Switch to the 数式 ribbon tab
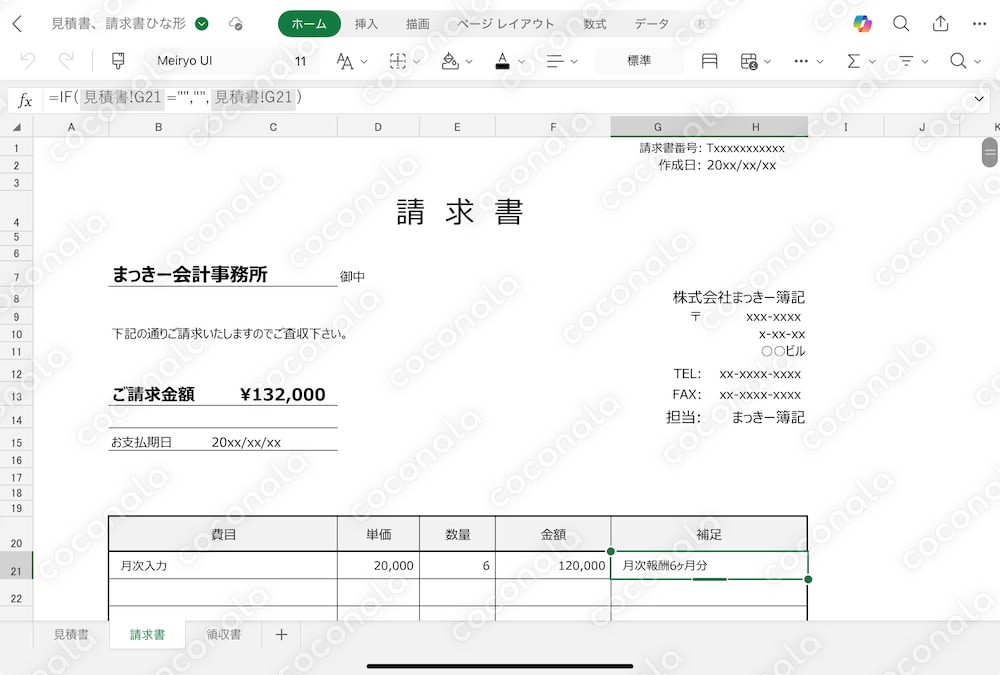Screen dimensions: 1000x675 [594, 24]
